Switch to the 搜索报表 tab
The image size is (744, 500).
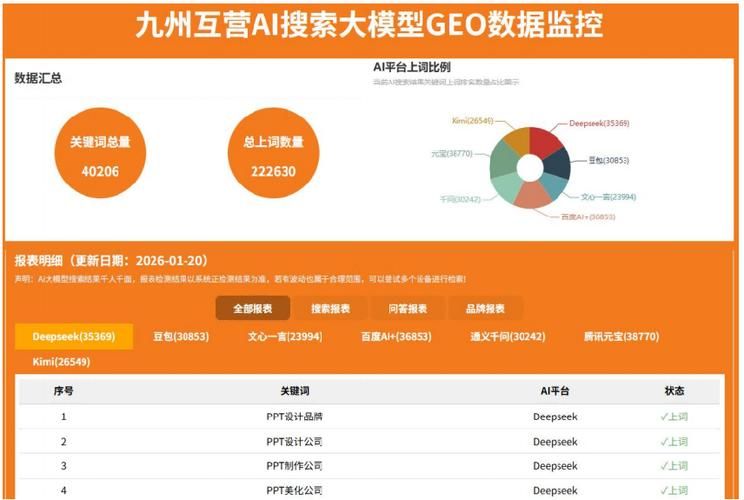click(330, 309)
